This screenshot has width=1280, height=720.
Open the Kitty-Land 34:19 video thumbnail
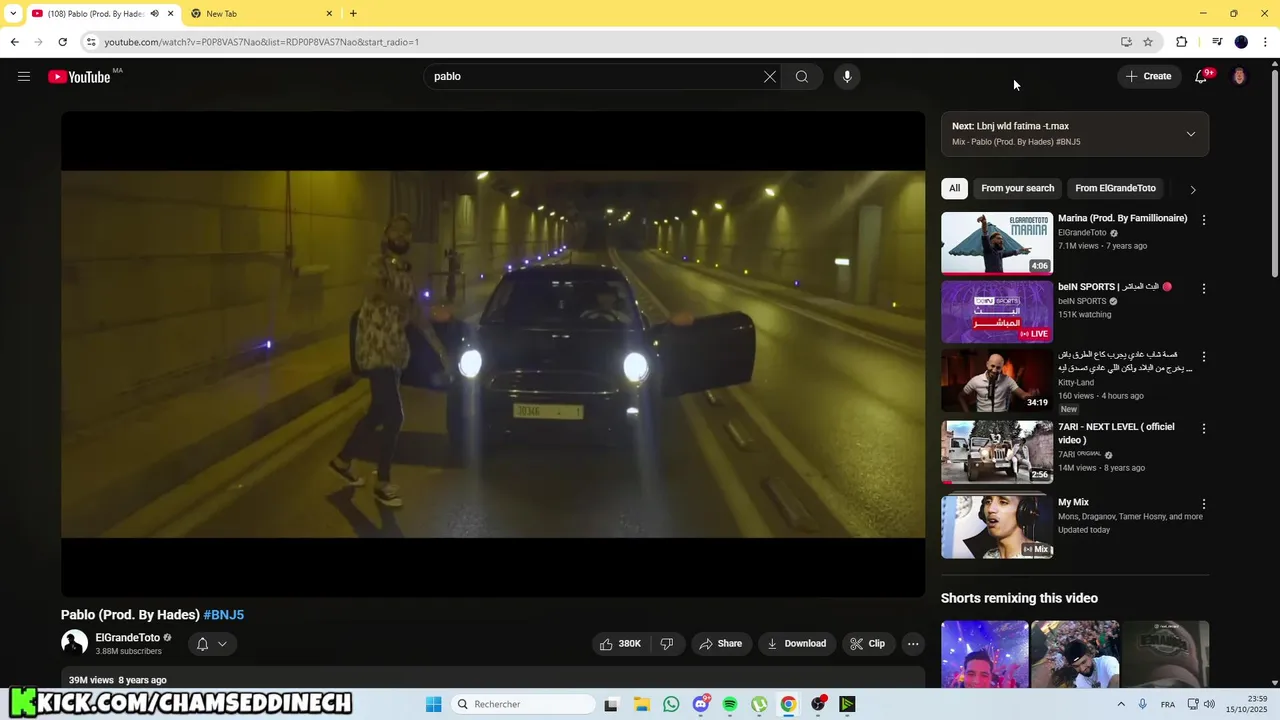point(997,380)
